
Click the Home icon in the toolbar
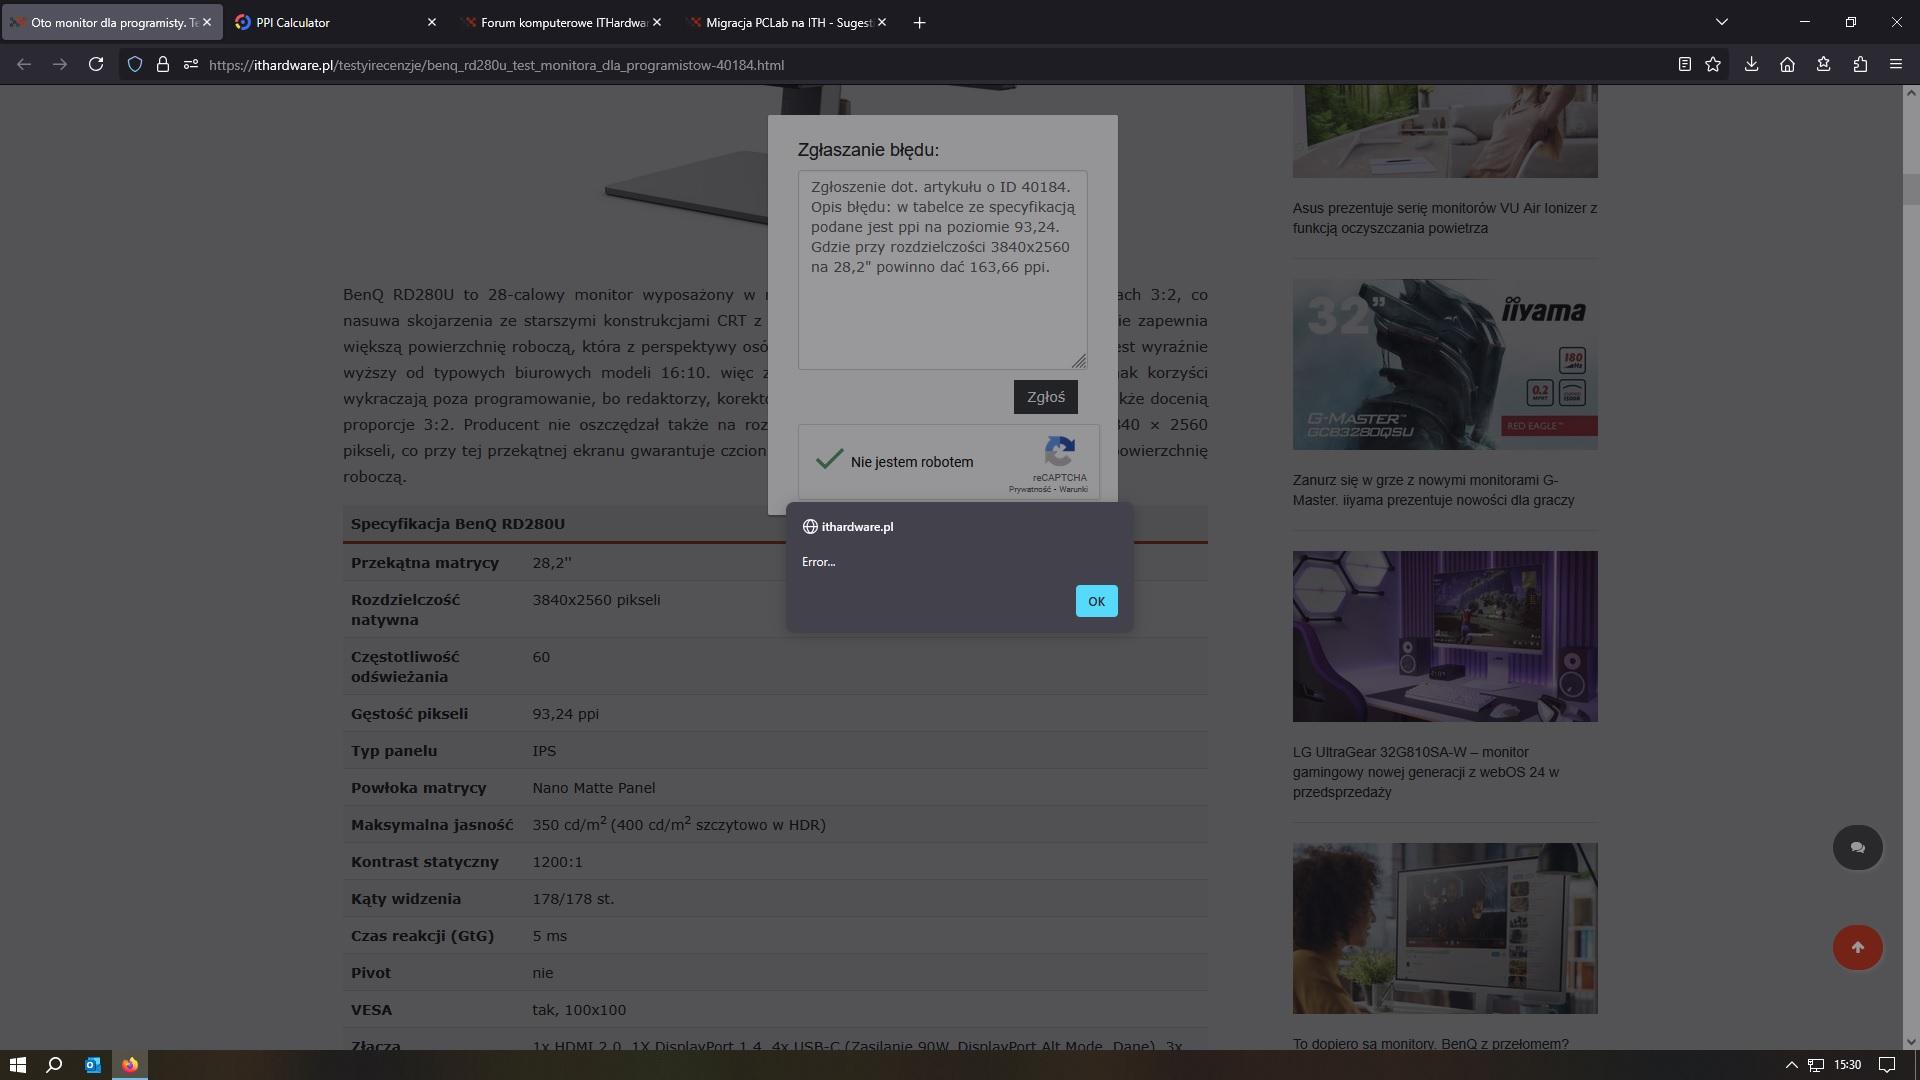[1787, 64]
